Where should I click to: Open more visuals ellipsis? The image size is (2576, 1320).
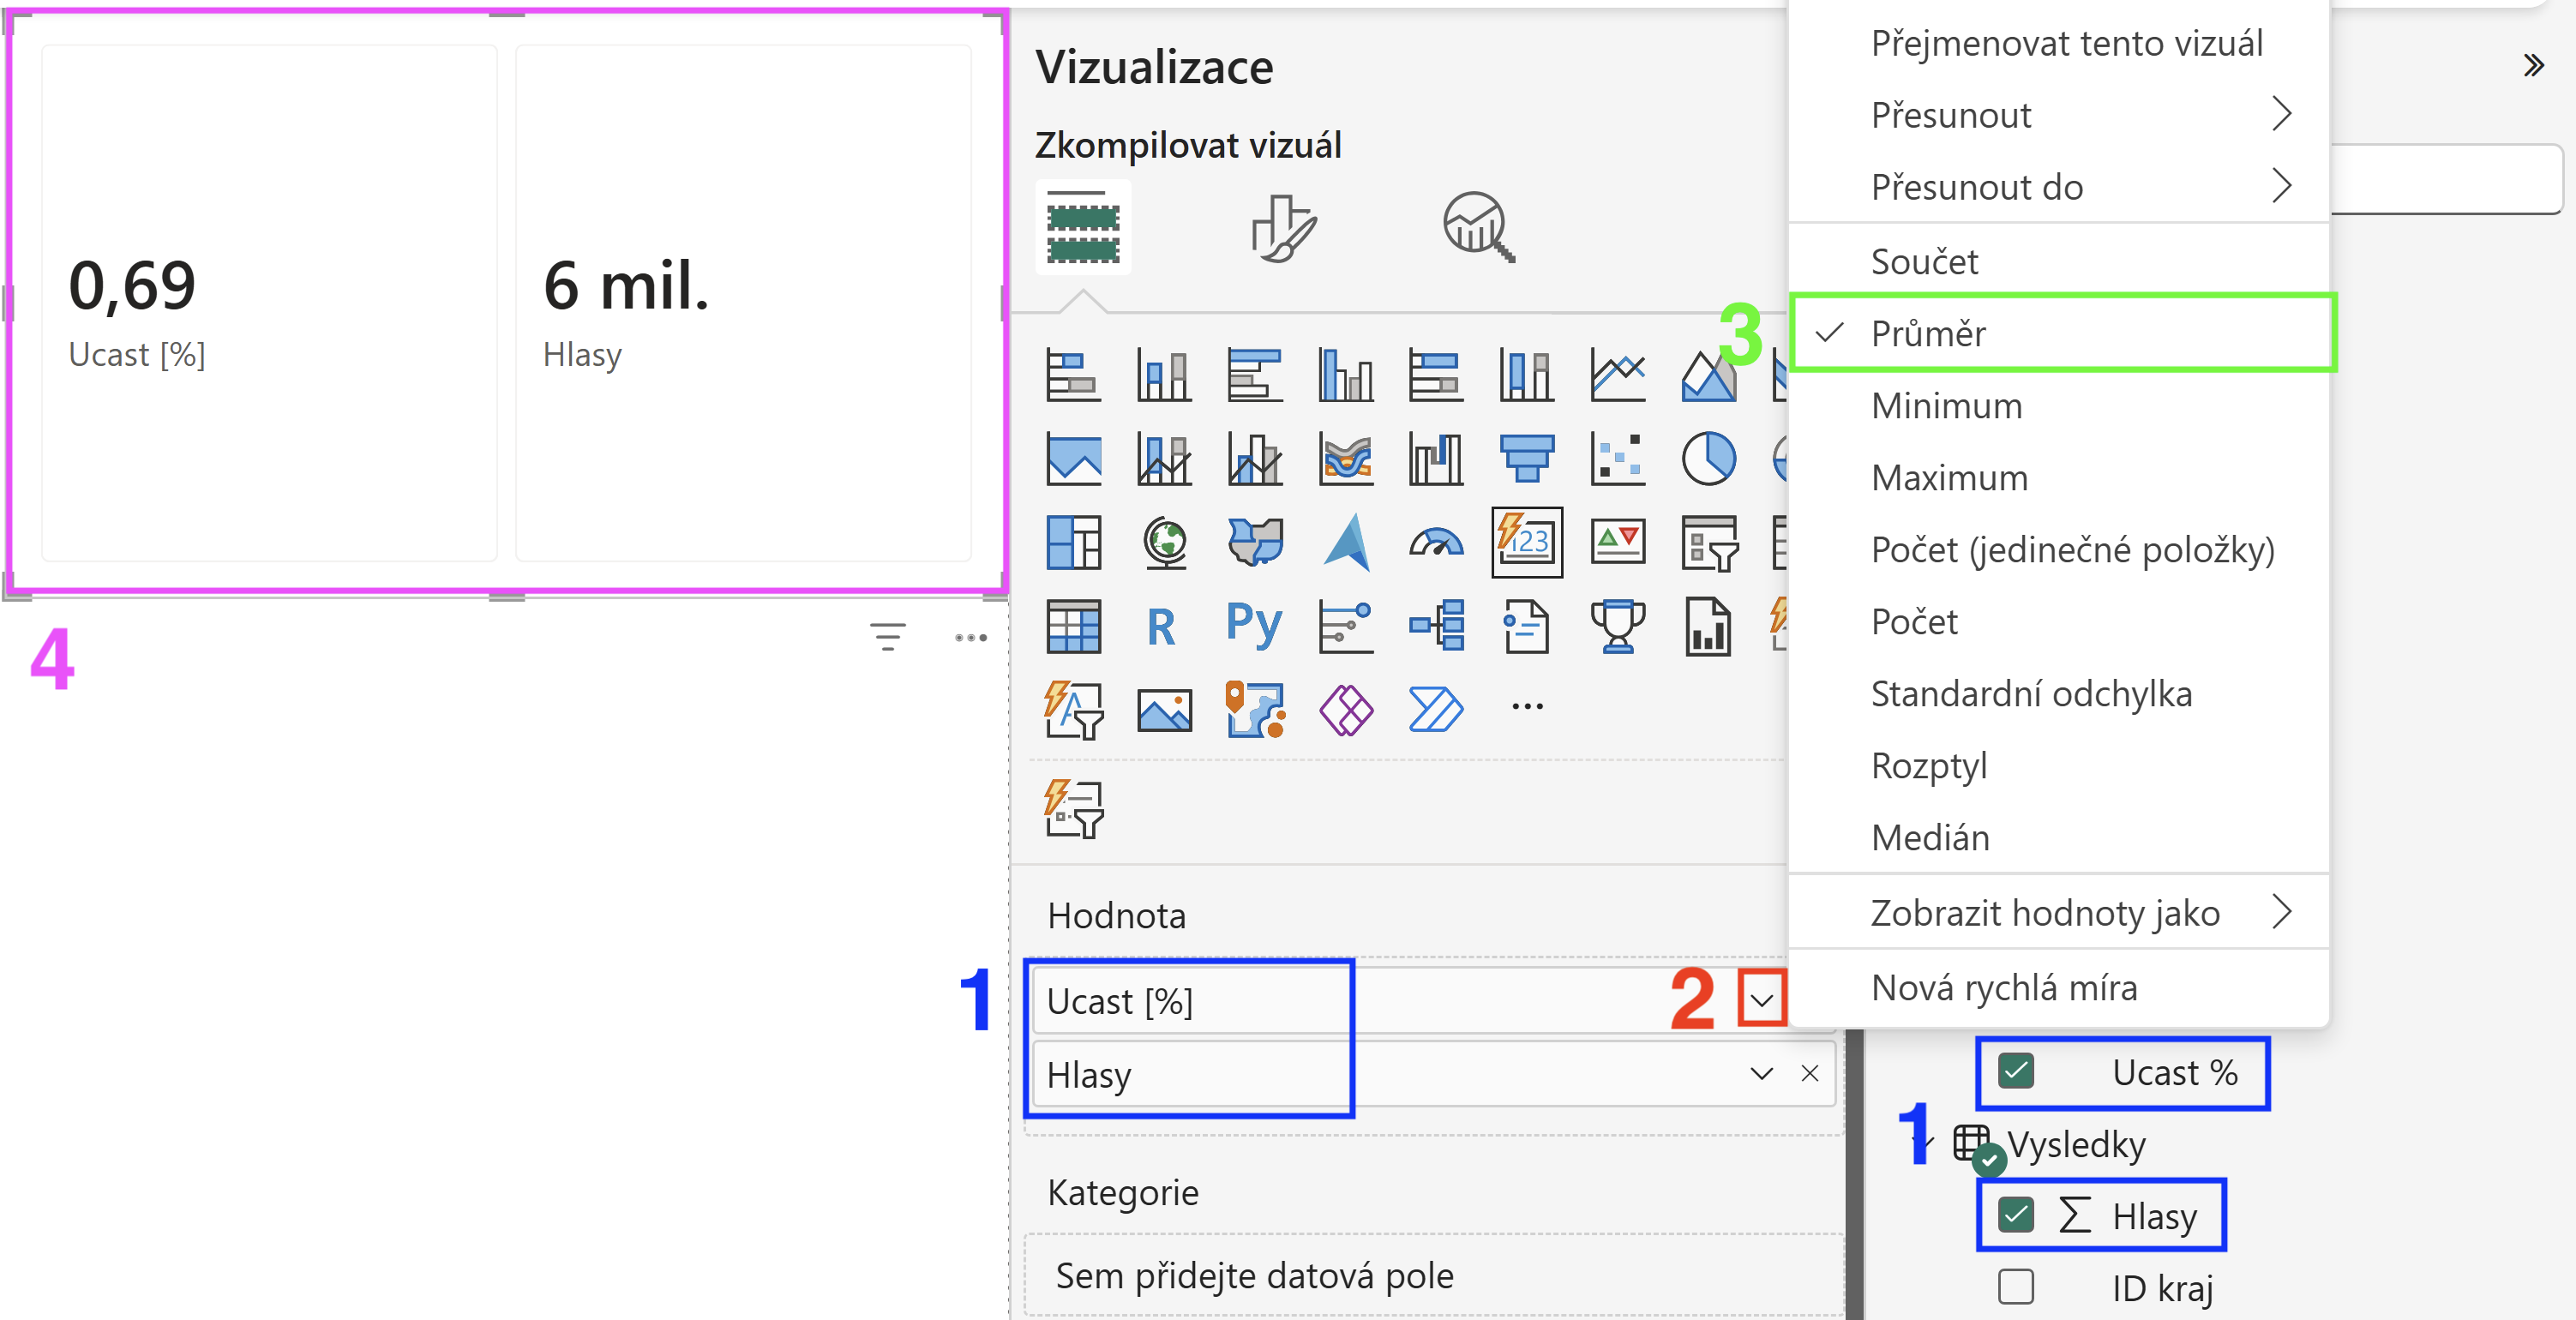coord(1527,707)
